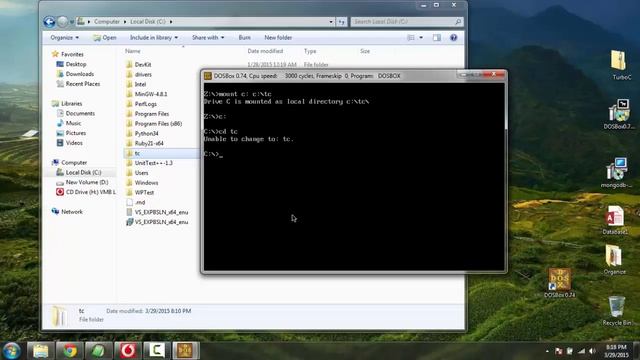Open view options dropdown arrow
This screenshot has height=360, width=640.
[x=421, y=38]
